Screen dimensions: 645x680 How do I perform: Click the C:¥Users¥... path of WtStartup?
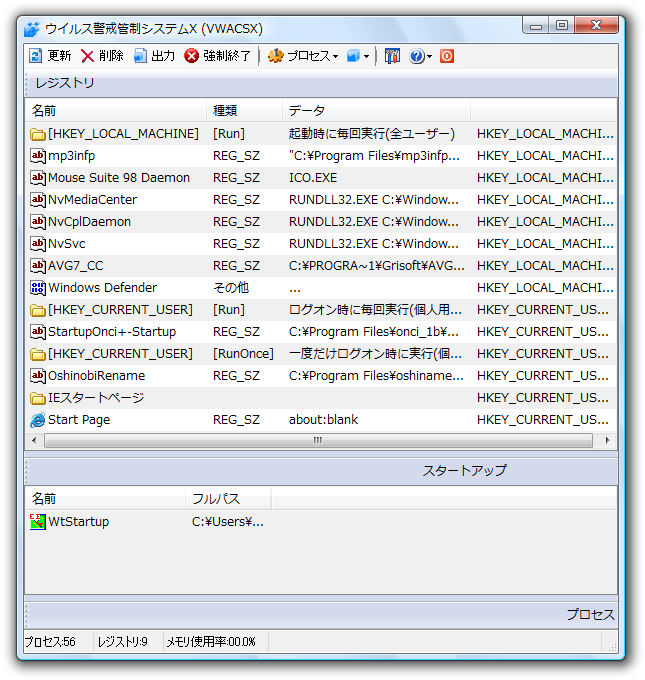pos(228,522)
